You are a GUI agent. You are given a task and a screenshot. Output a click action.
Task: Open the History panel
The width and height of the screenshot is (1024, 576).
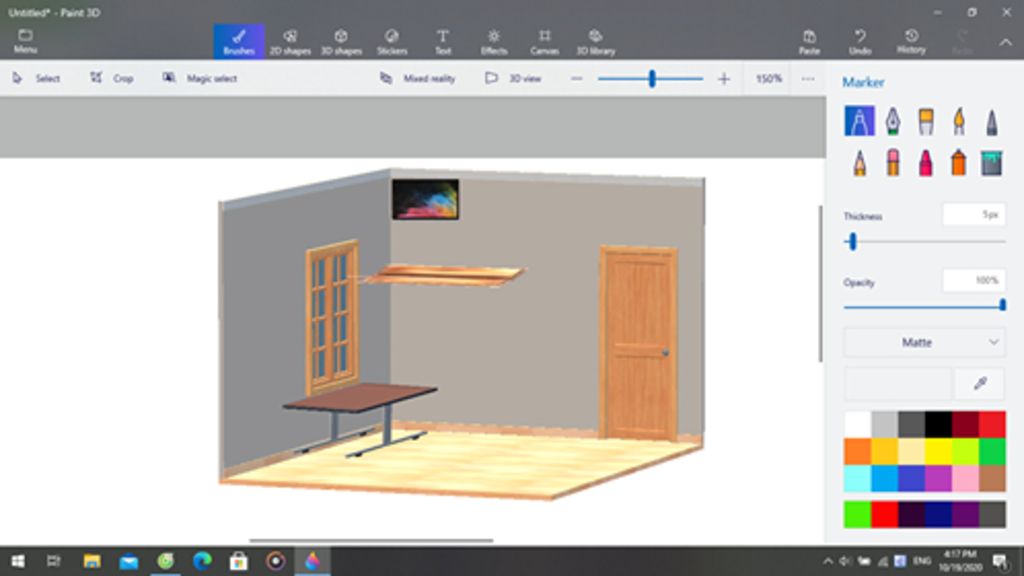[911, 41]
